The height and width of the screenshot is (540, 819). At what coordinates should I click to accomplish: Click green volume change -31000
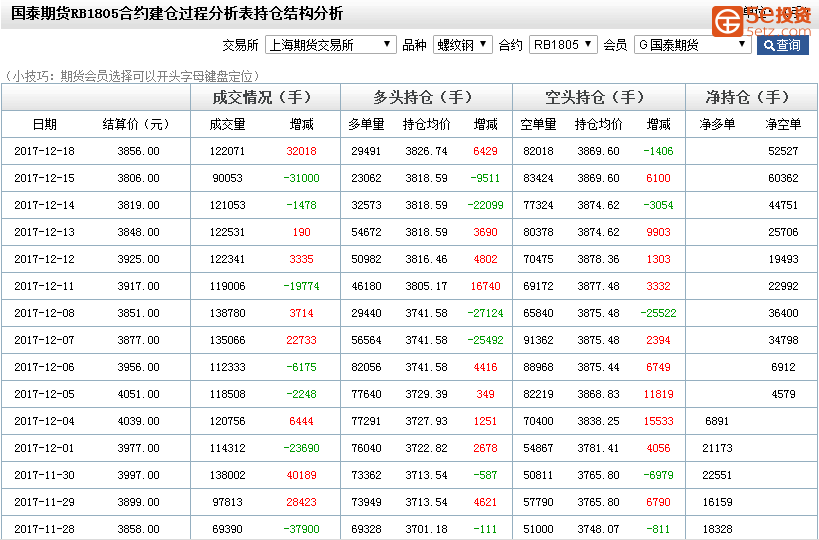[x=301, y=178]
